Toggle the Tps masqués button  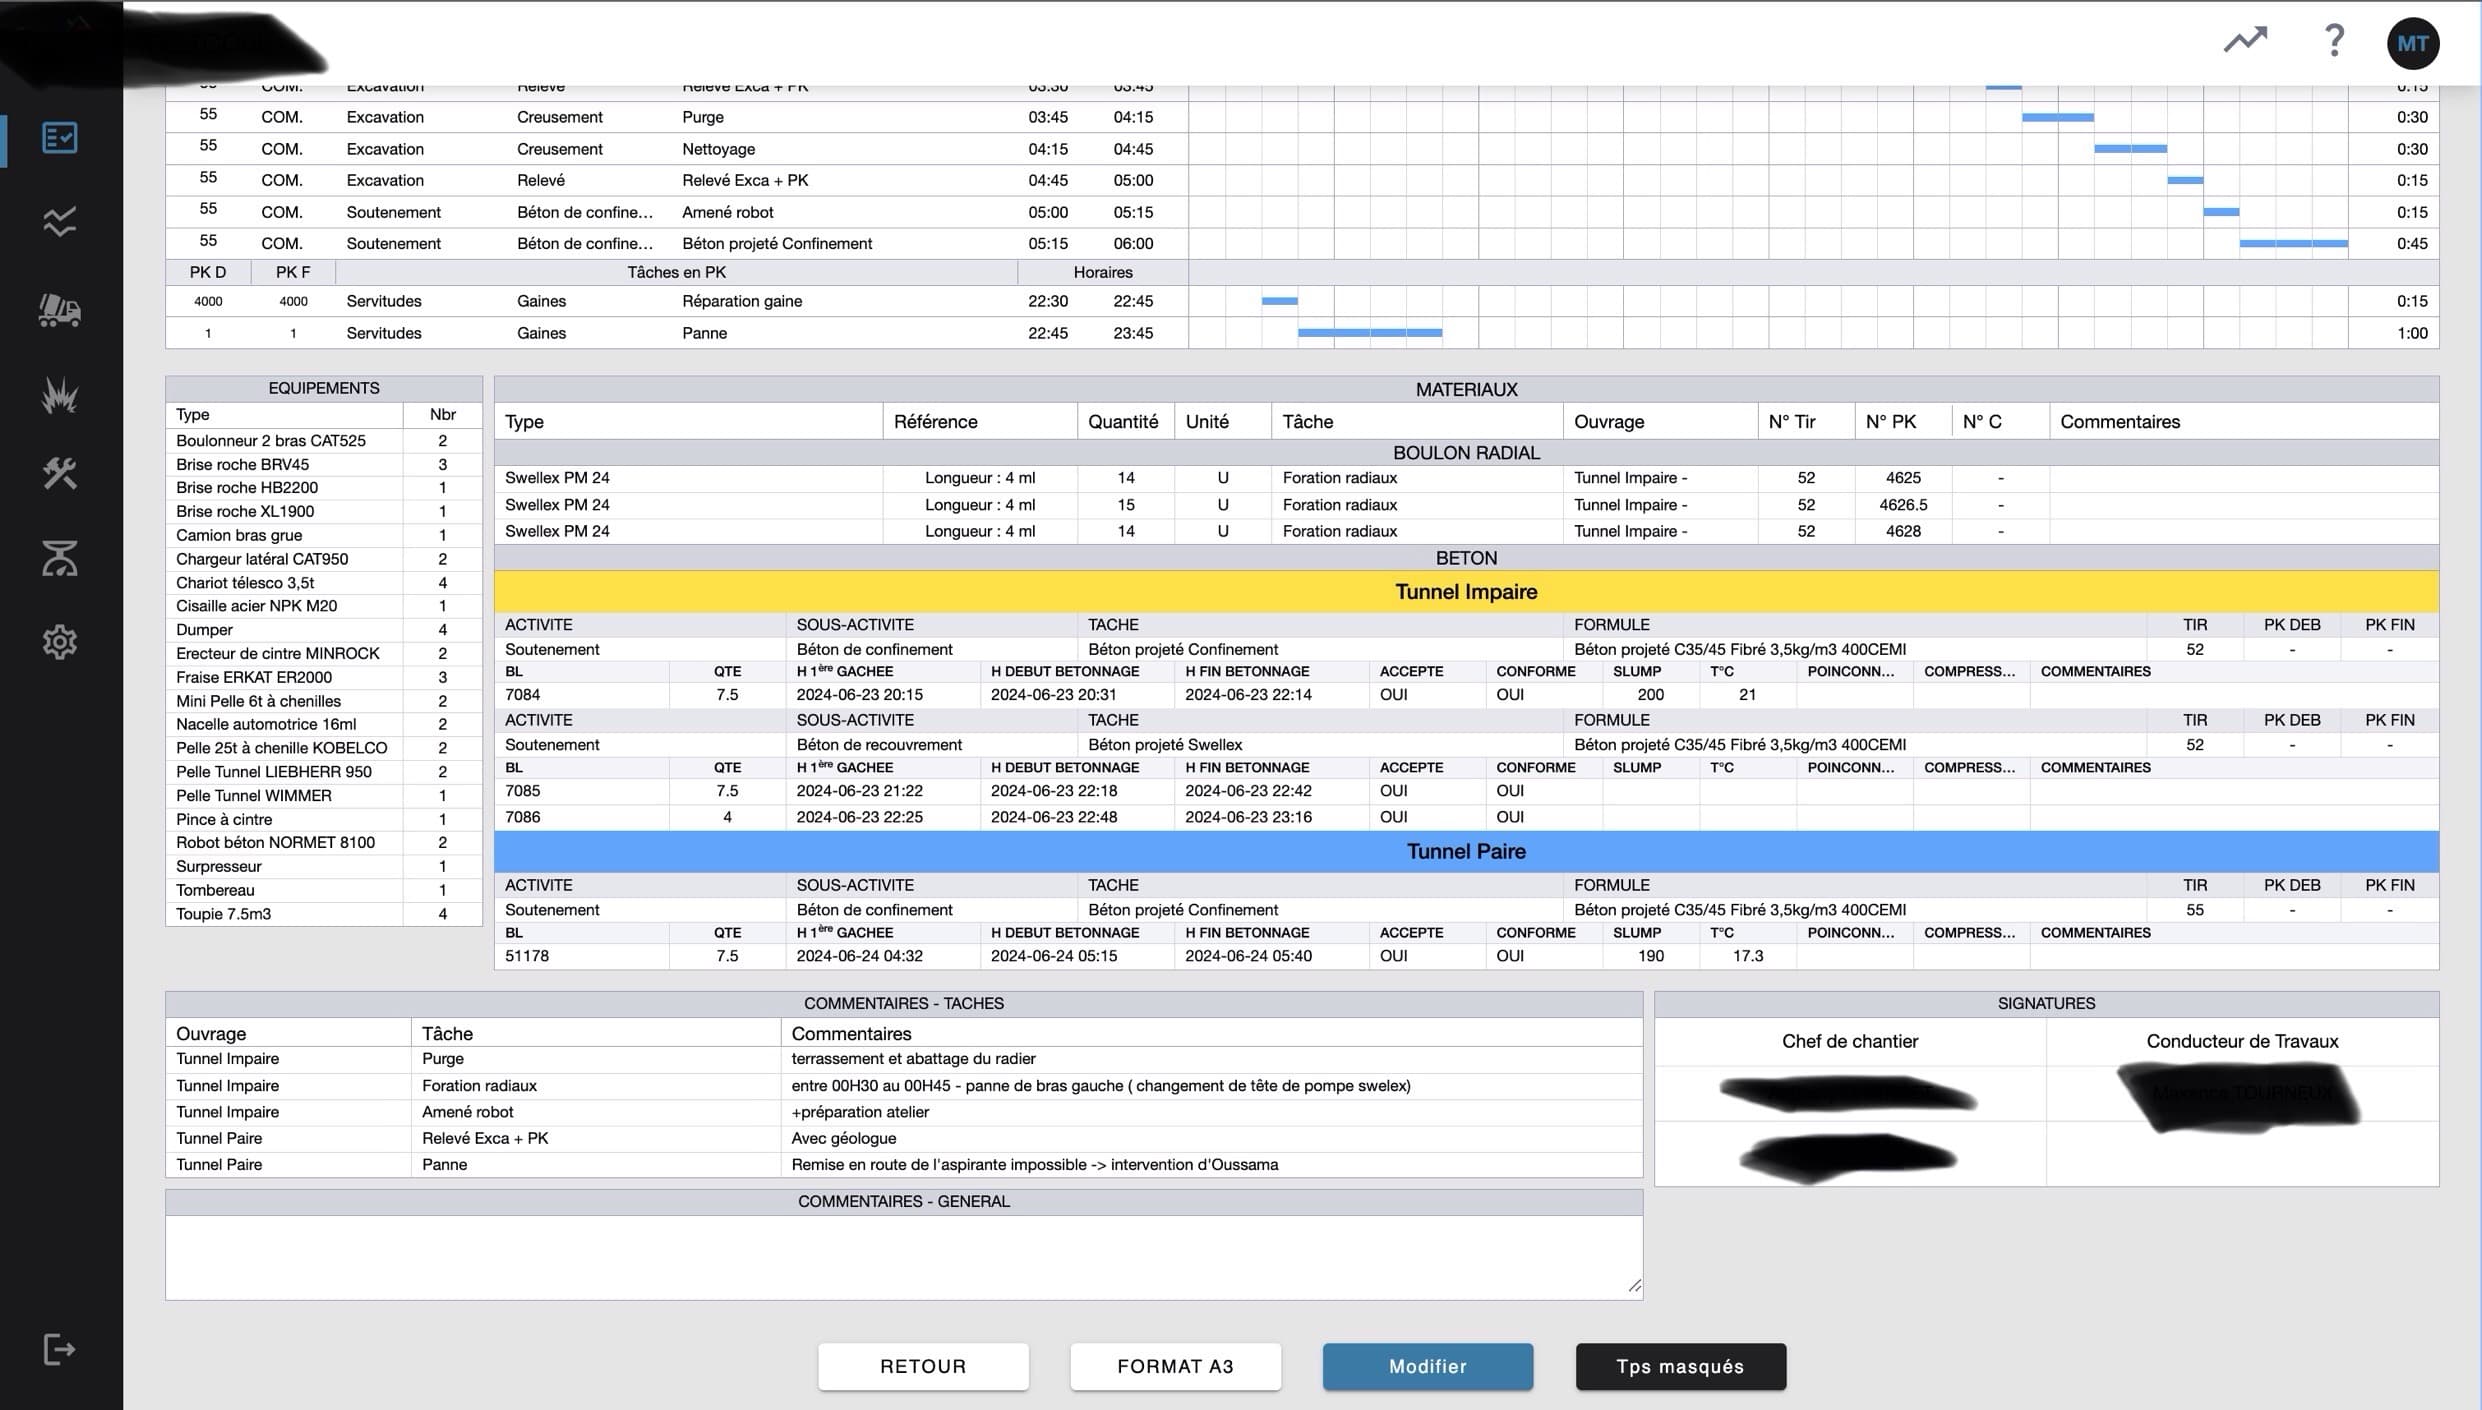click(x=1680, y=1366)
